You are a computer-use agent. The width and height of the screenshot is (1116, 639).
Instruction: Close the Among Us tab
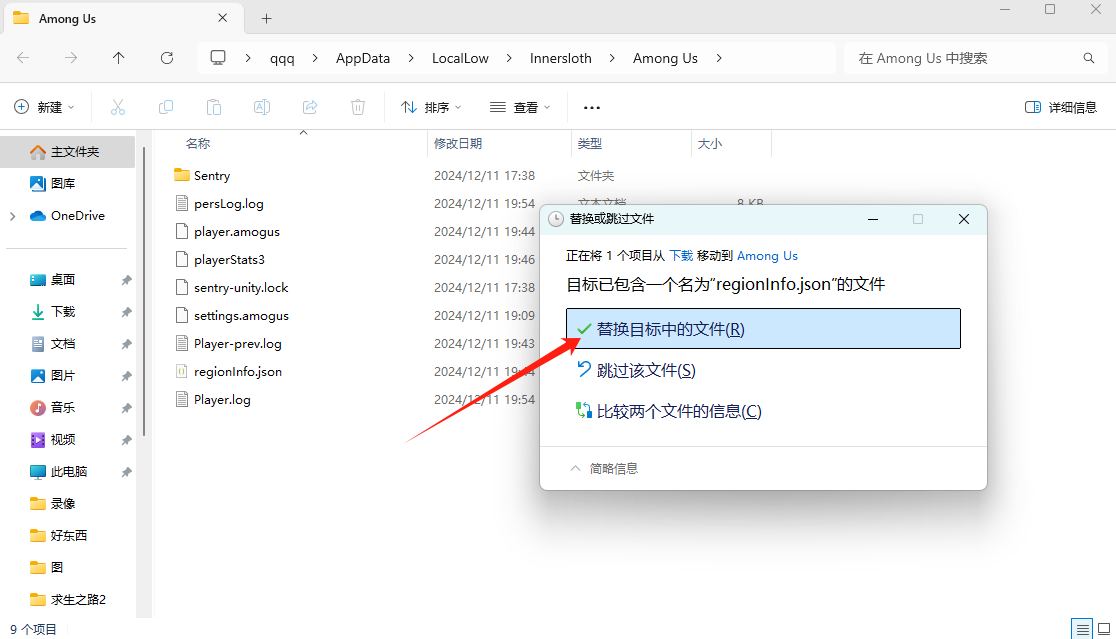pos(222,18)
